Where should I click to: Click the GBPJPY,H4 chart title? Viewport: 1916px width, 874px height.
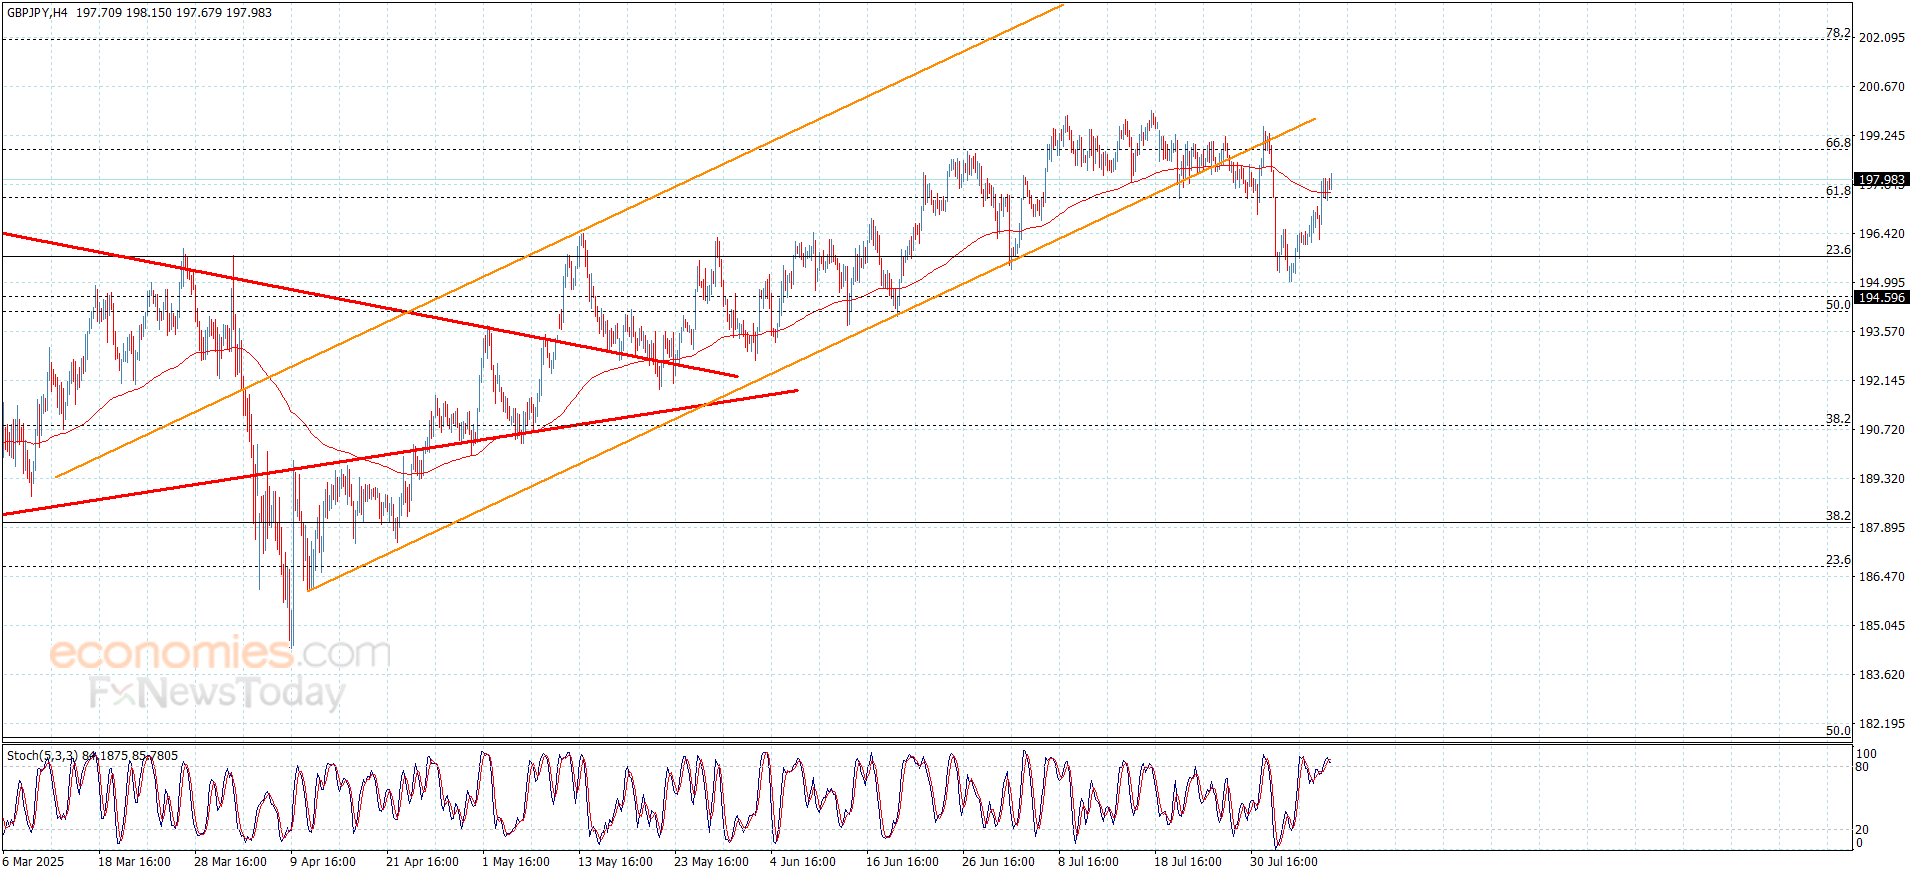(x=37, y=13)
